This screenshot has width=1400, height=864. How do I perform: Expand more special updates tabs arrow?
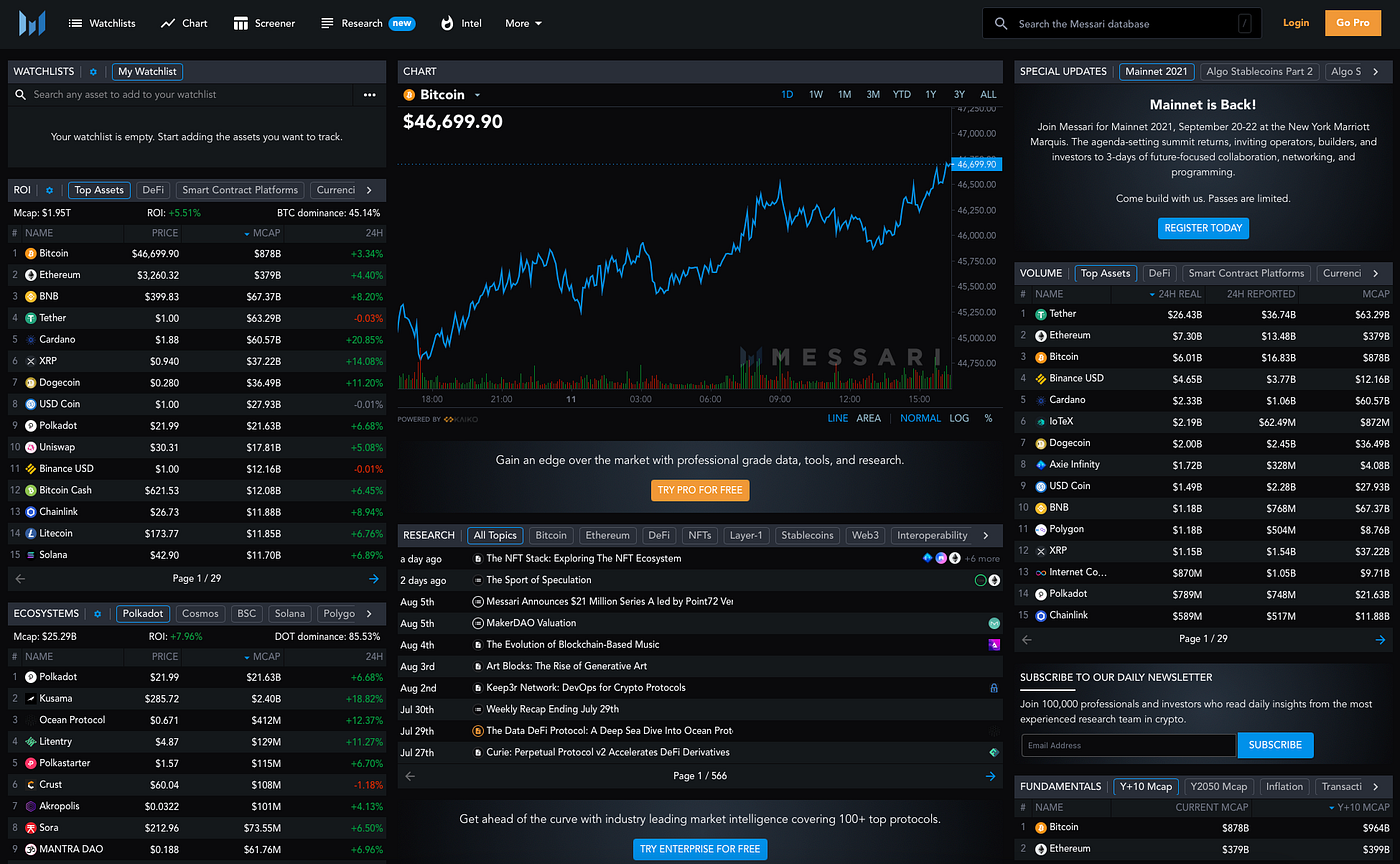coord(1376,72)
